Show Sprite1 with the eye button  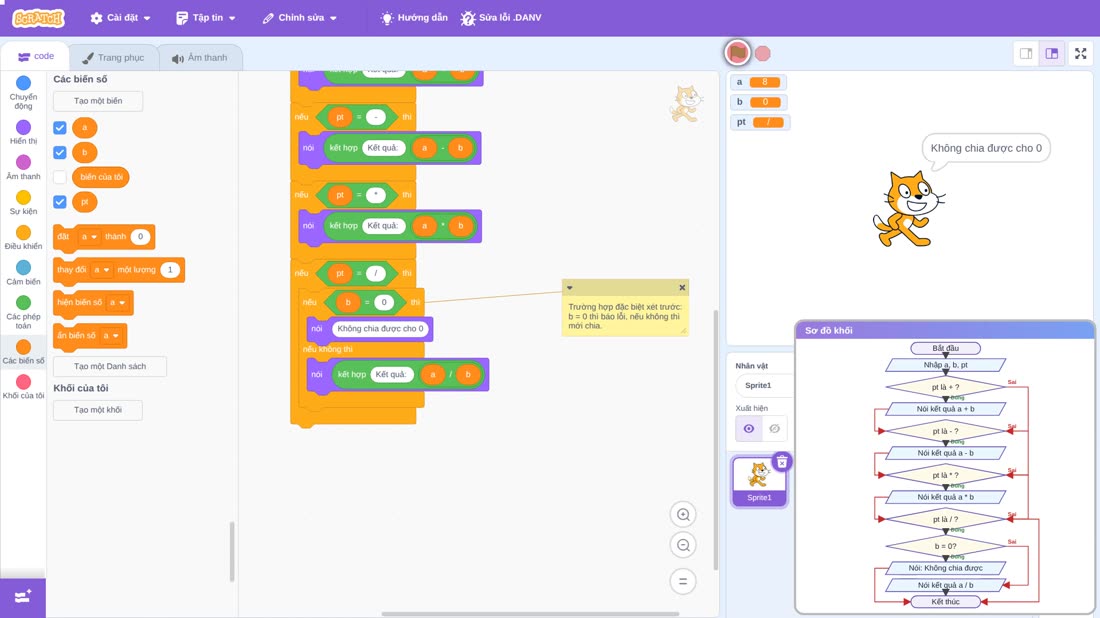click(x=749, y=429)
